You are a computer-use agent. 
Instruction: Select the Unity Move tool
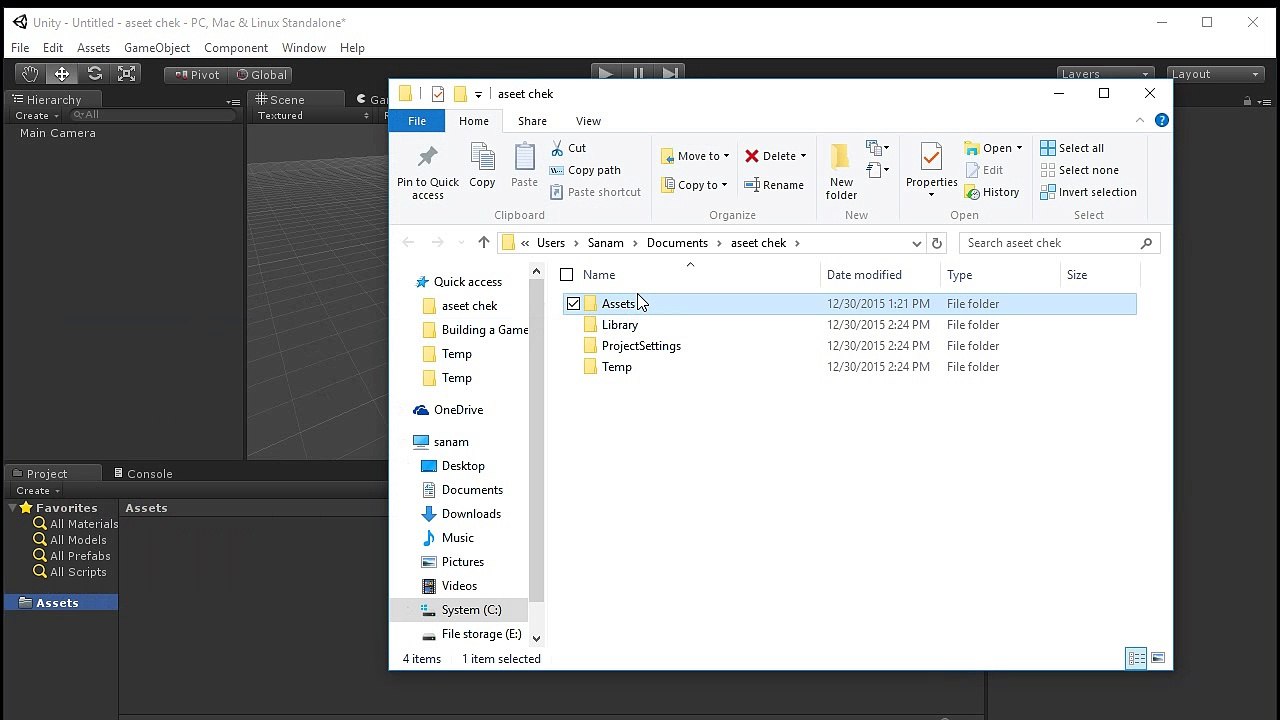[62, 74]
